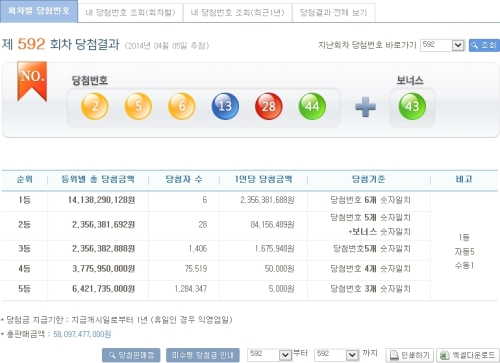Click the blue ball number 13

tap(225, 106)
